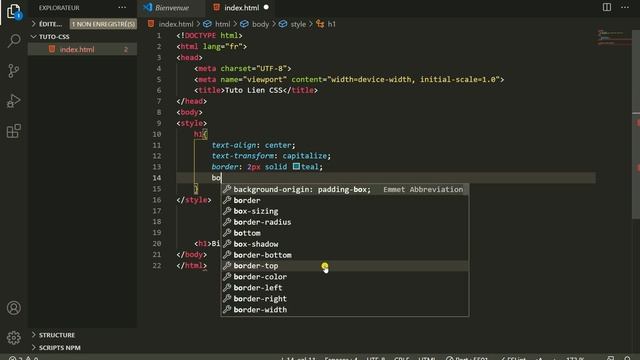640x360 pixels.
Task: Select the border suggestion
Action: pos(345,200)
